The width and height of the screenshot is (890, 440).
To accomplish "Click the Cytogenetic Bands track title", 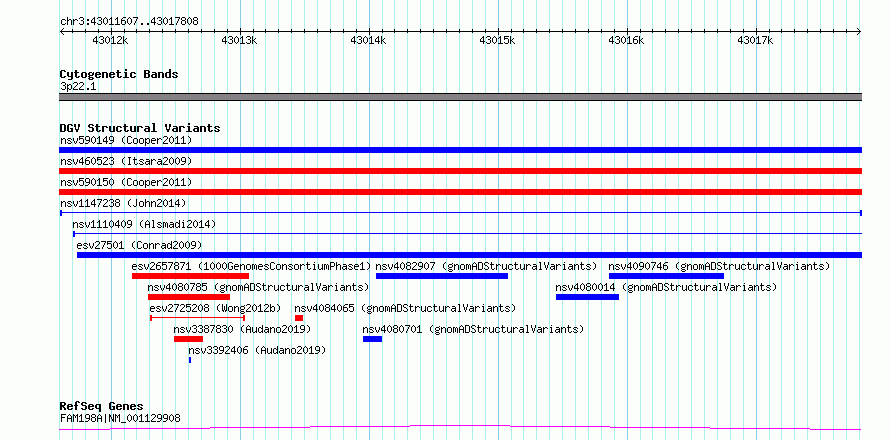I will [x=119, y=74].
